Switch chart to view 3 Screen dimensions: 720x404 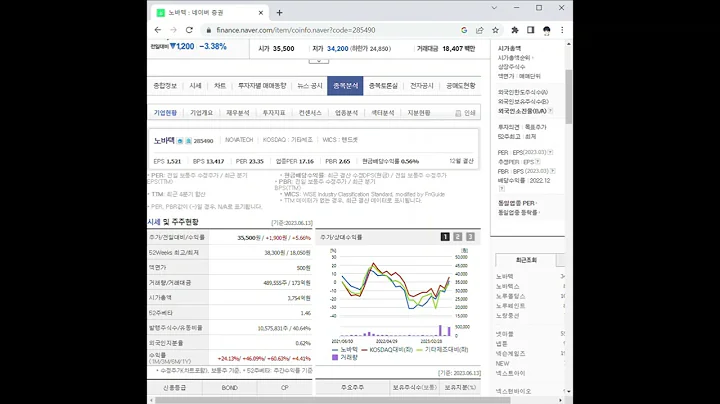[470, 236]
